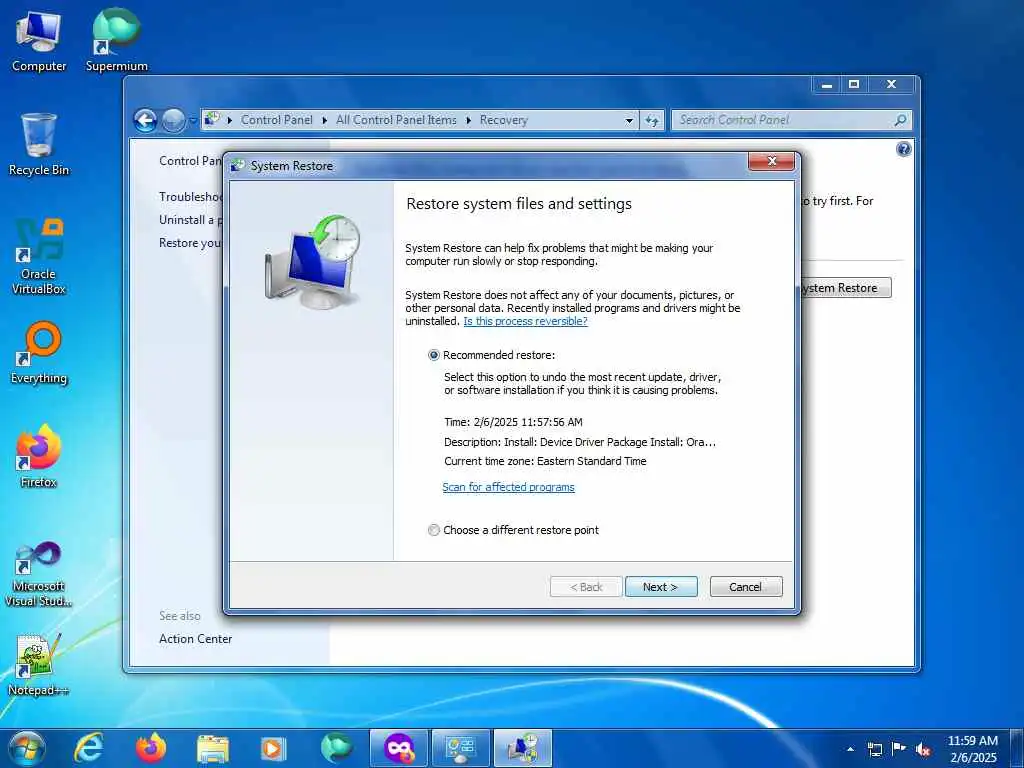Expand arrow after Control Panel breadcrumb
The height and width of the screenshot is (768, 1024).
tap(325, 121)
